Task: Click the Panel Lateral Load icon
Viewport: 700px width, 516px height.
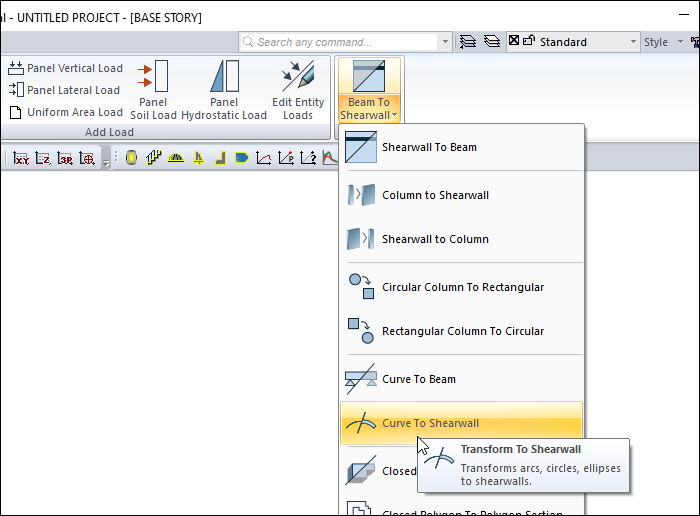Action: [x=16, y=90]
